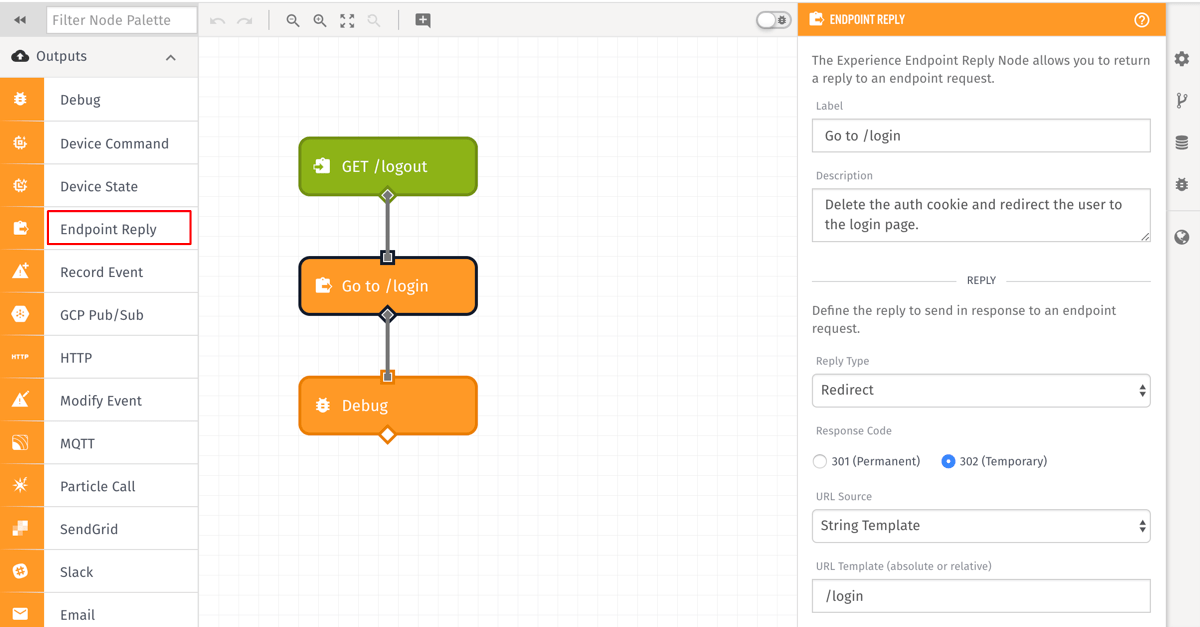Add a note with the plus comment icon
This screenshot has height=627, width=1200.
click(x=423, y=20)
